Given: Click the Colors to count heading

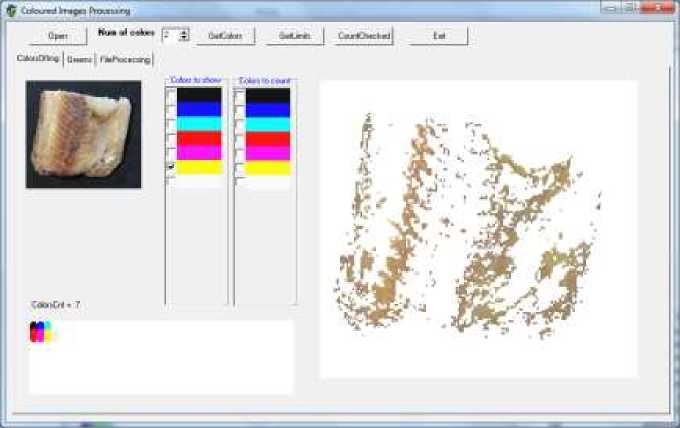Looking at the screenshot, I should pyautogui.click(x=265, y=81).
